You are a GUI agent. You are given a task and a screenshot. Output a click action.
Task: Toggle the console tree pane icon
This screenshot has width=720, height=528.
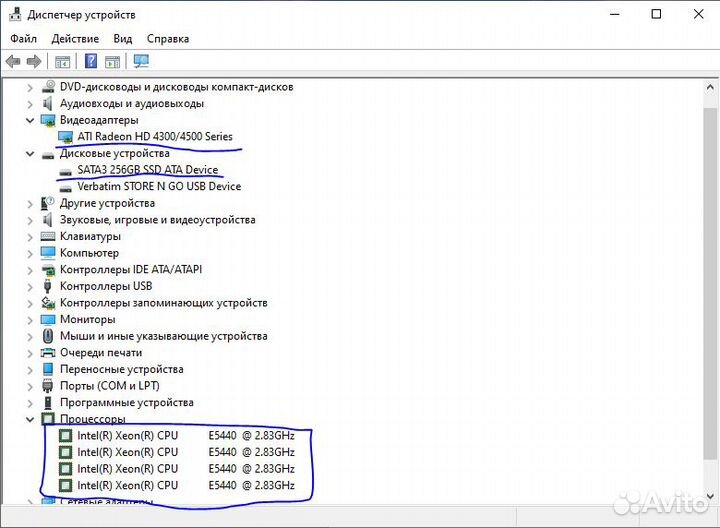(x=62, y=61)
